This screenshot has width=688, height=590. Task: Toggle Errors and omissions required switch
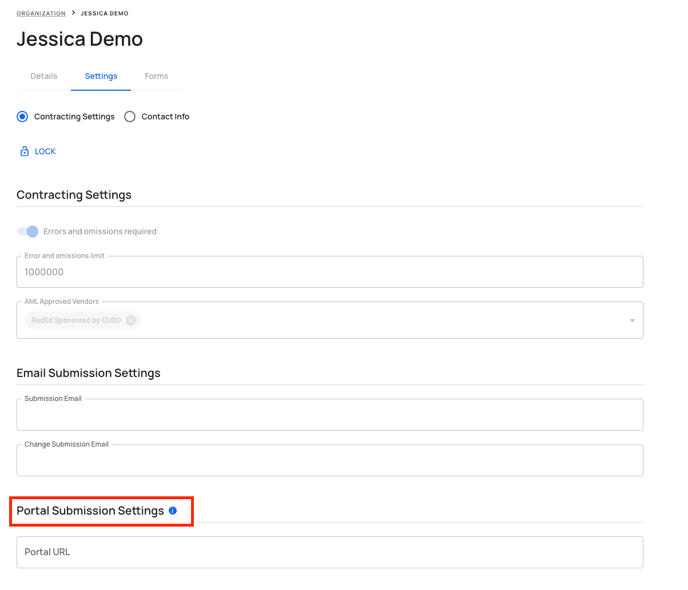point(28,231)
